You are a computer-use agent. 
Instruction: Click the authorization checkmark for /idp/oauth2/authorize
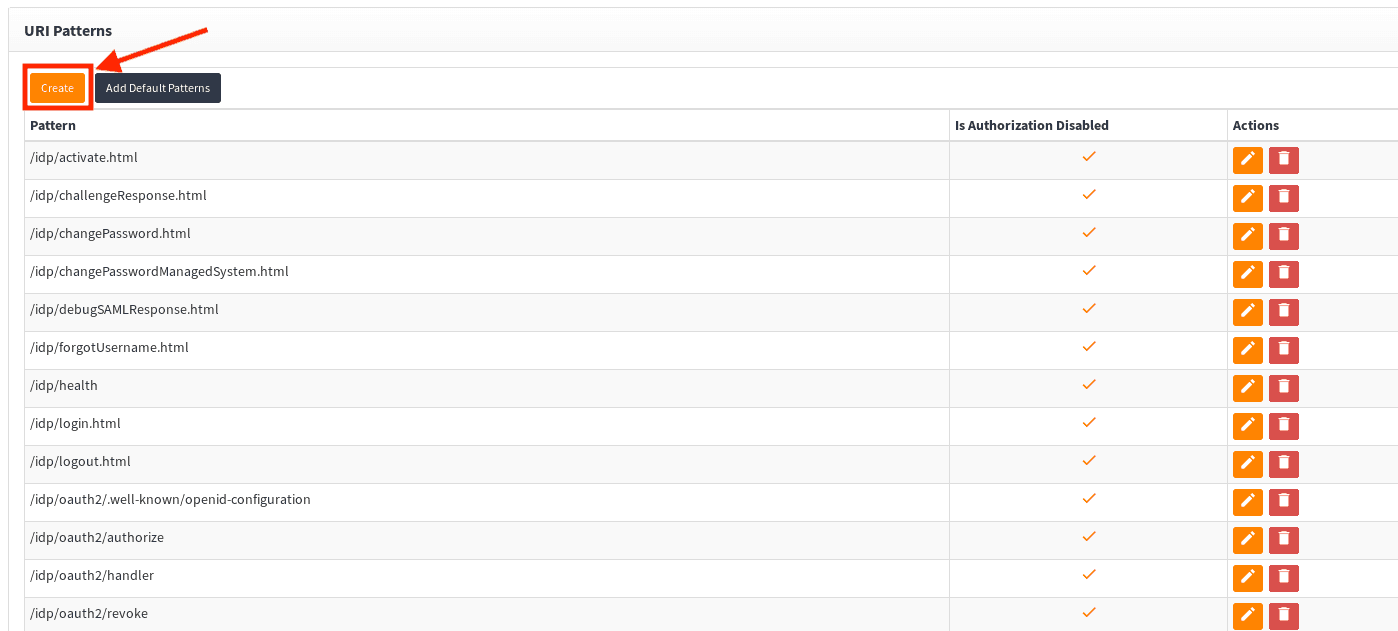1089,537
